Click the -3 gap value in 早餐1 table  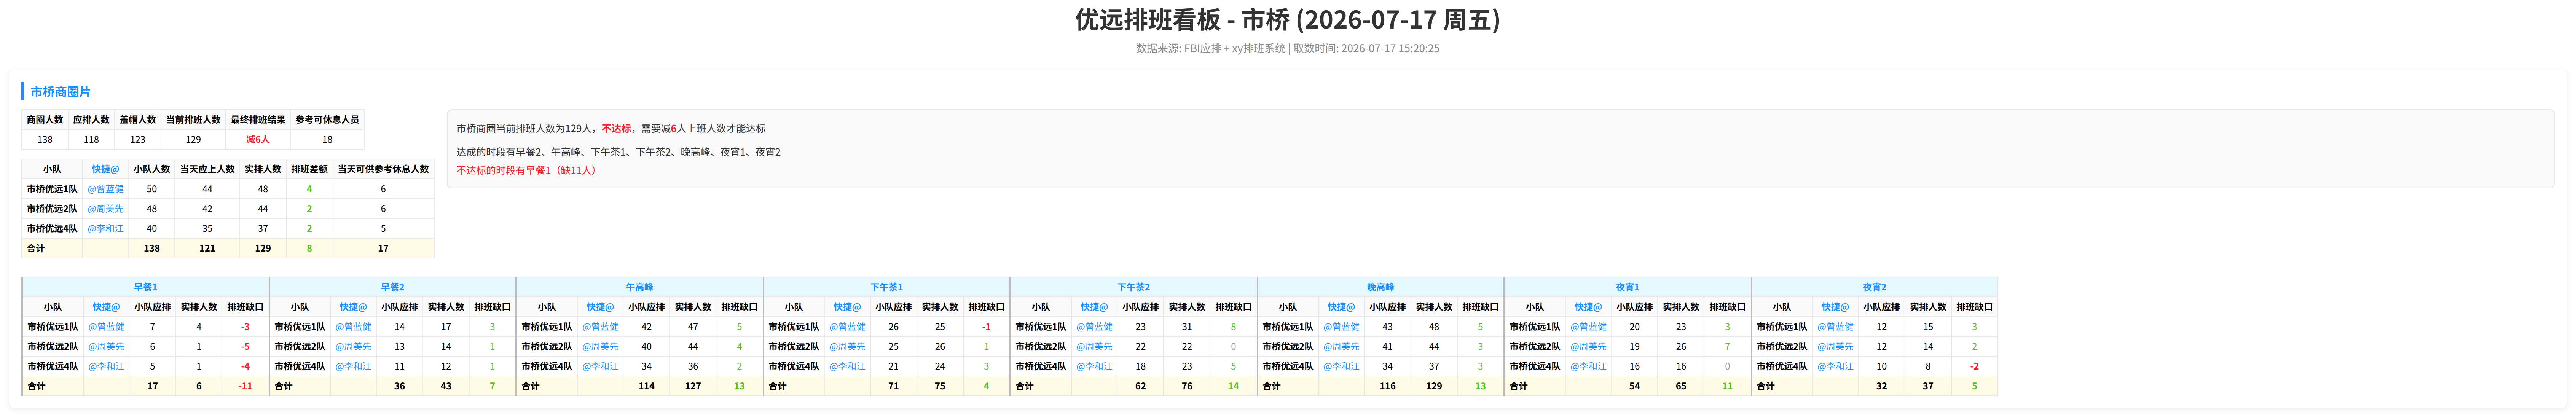point(245,327)
